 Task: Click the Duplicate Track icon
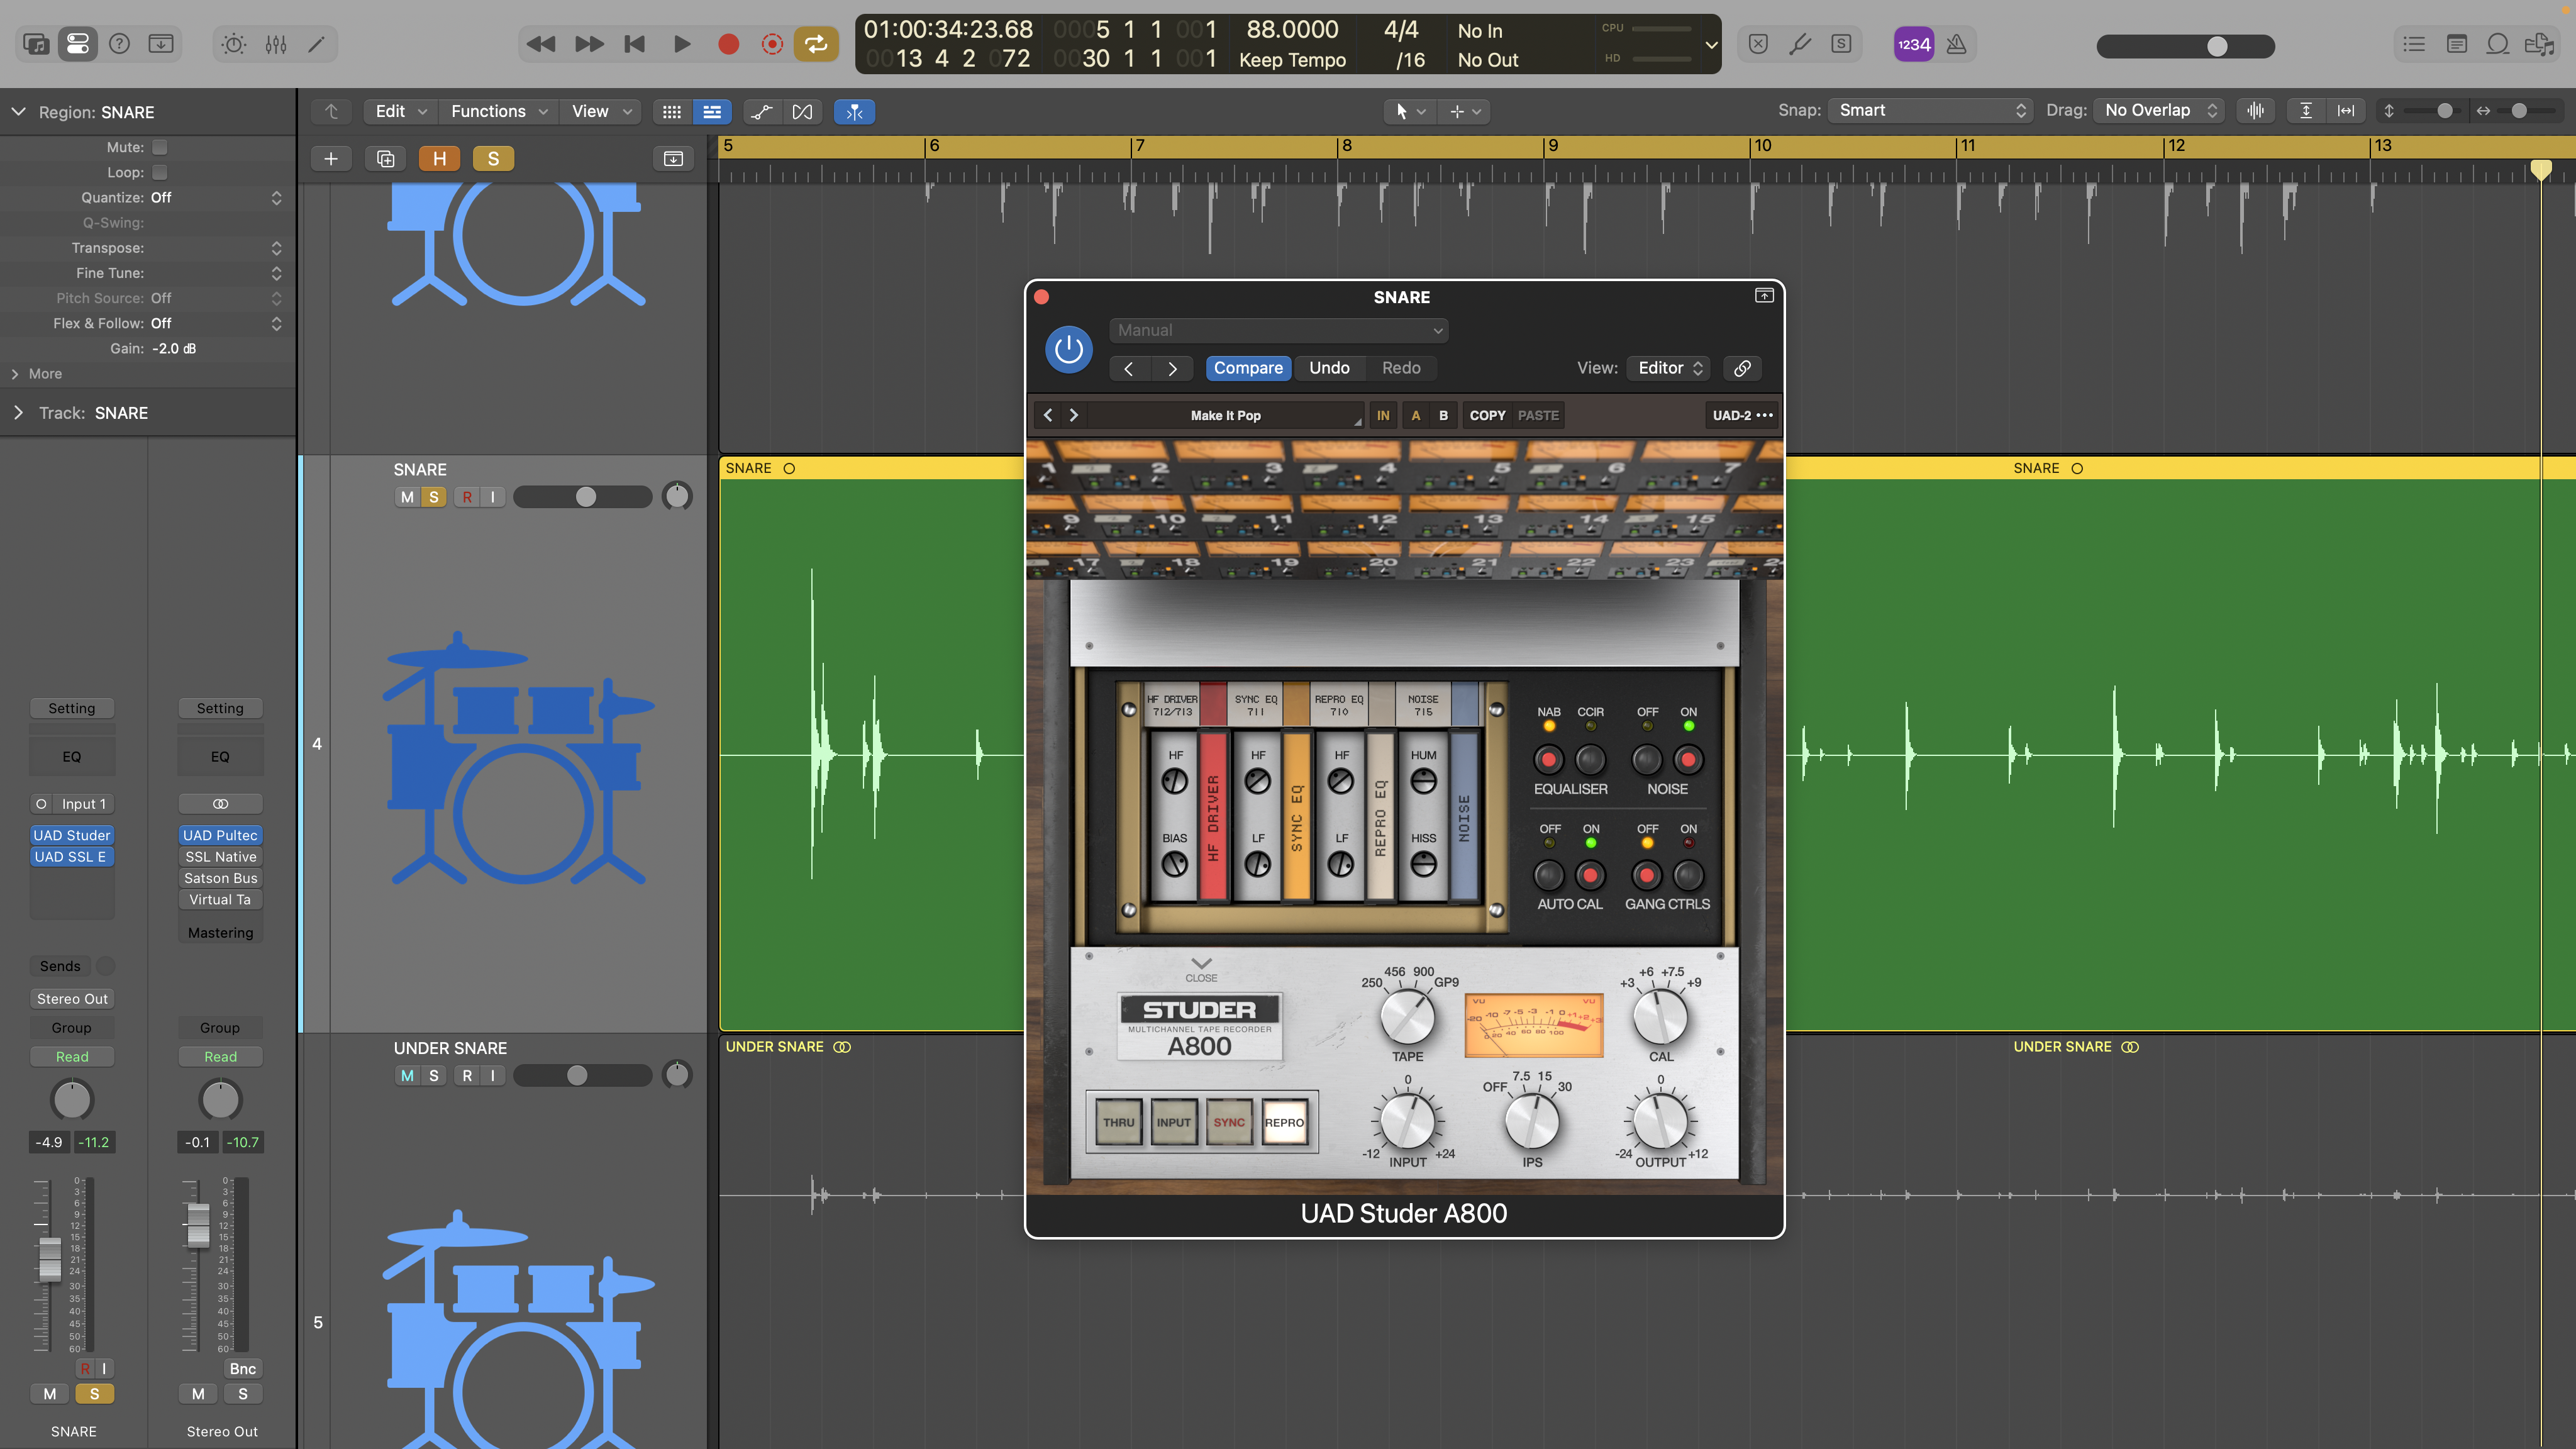coord(386,158)
